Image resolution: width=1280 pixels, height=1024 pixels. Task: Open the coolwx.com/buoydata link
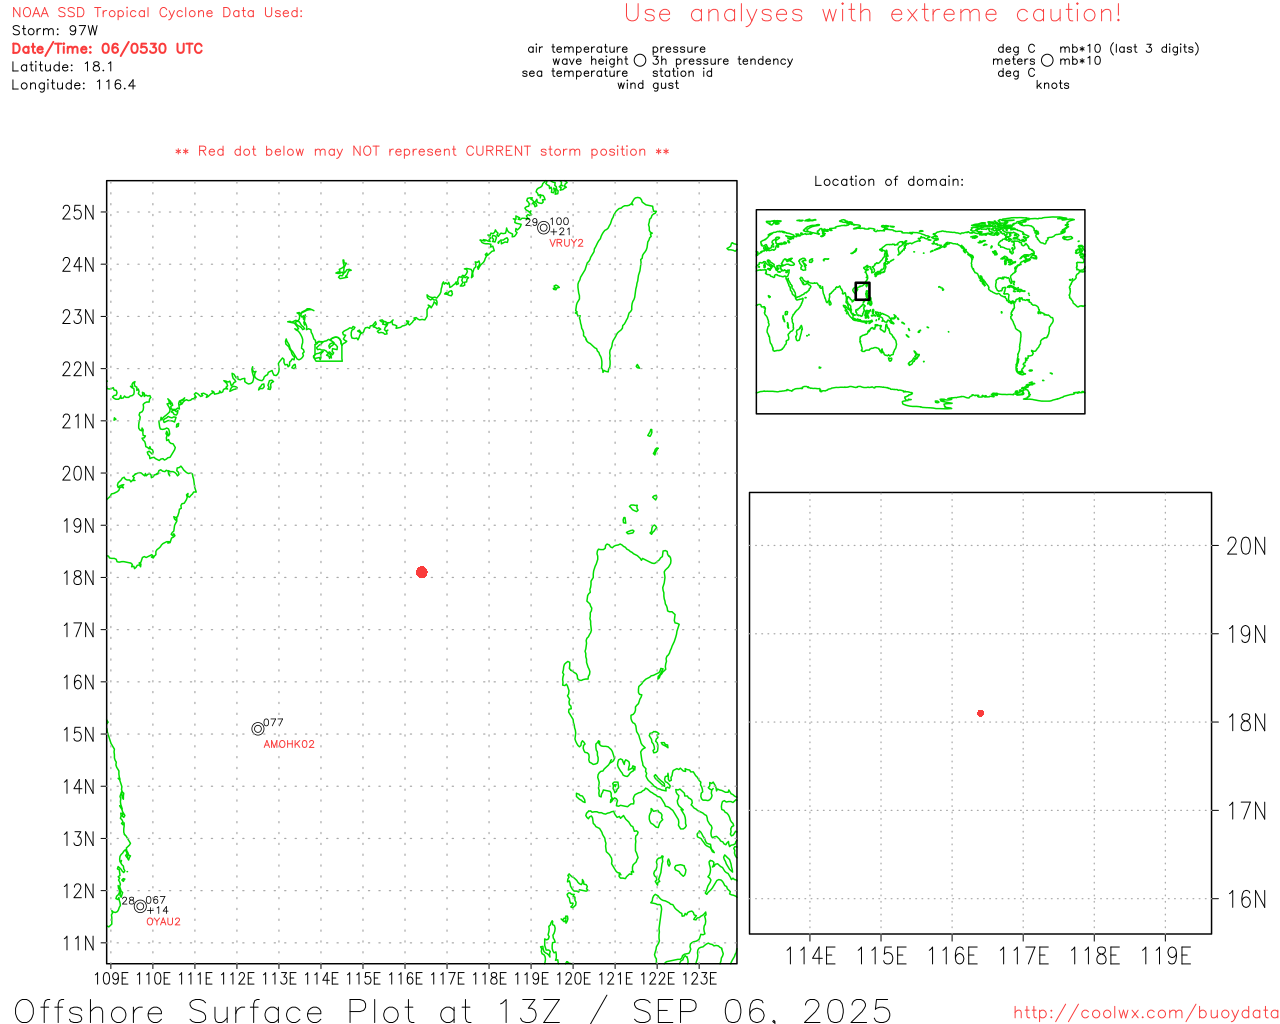point(1146,1013)
